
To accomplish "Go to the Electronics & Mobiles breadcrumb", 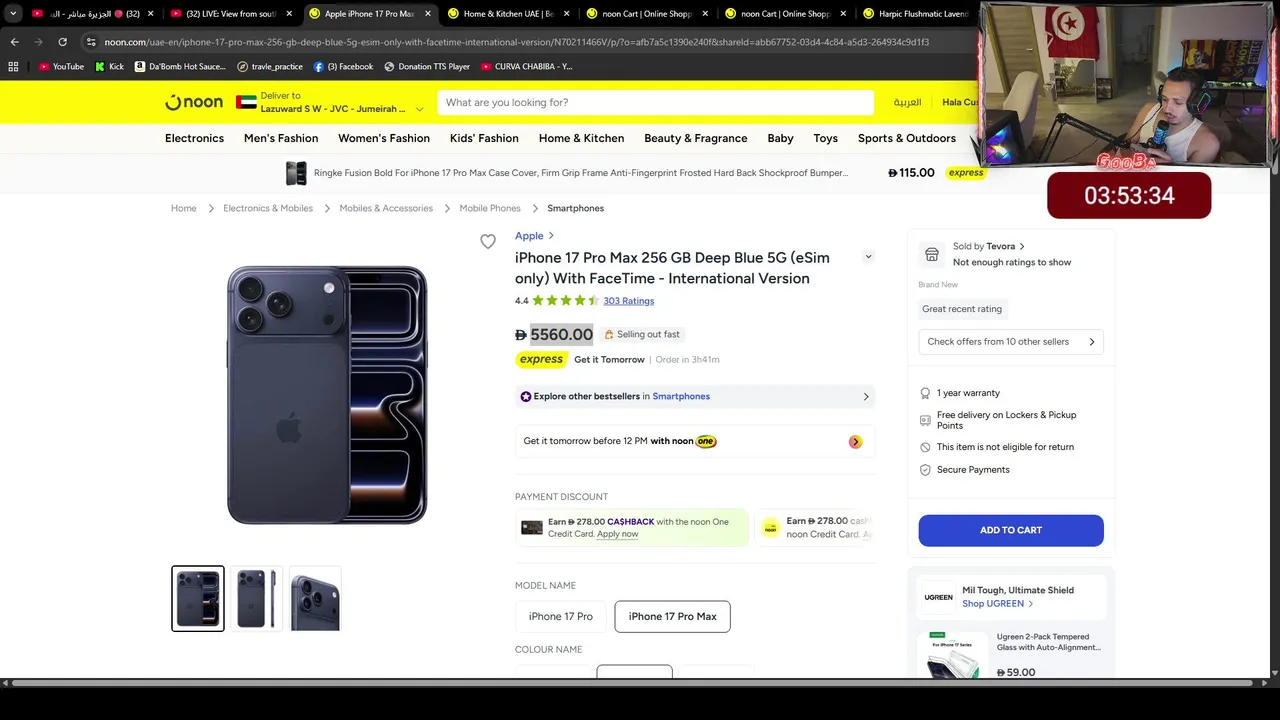I will coord(268,208).
